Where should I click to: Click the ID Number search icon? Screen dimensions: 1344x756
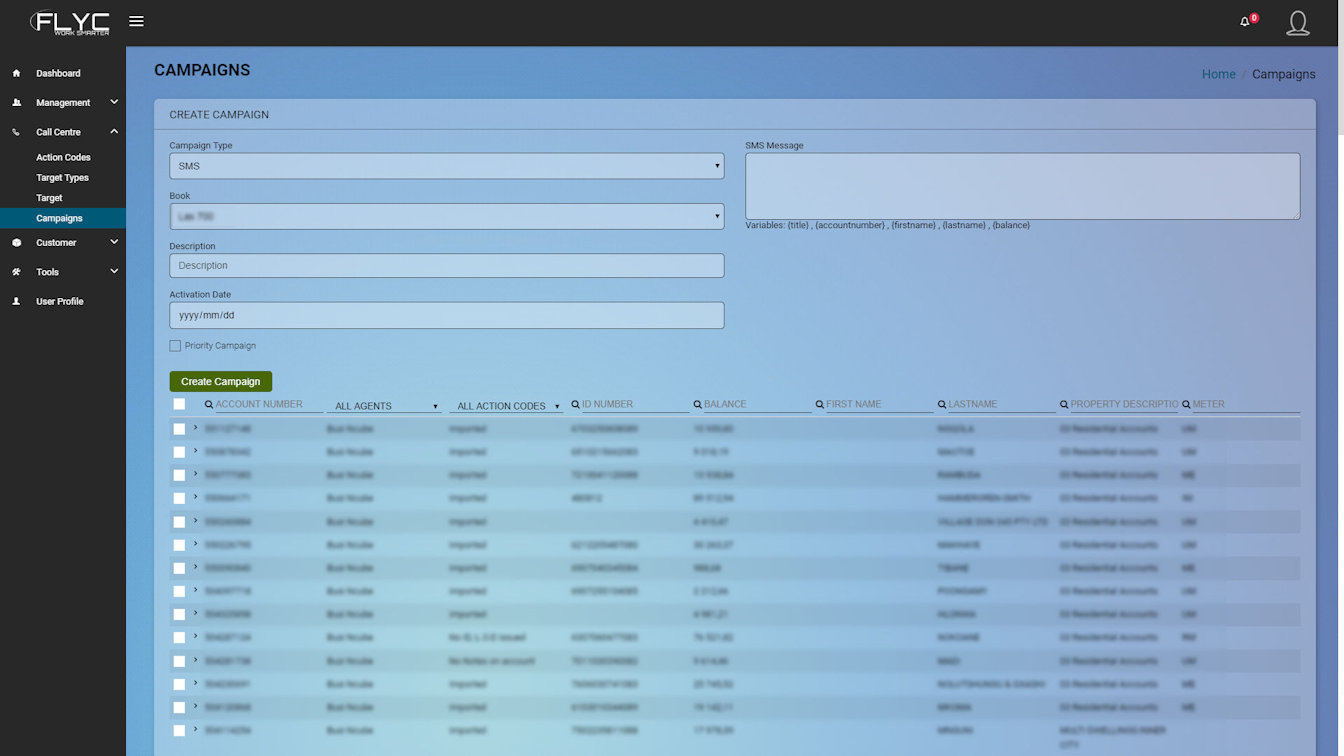[x=575, y=404]
